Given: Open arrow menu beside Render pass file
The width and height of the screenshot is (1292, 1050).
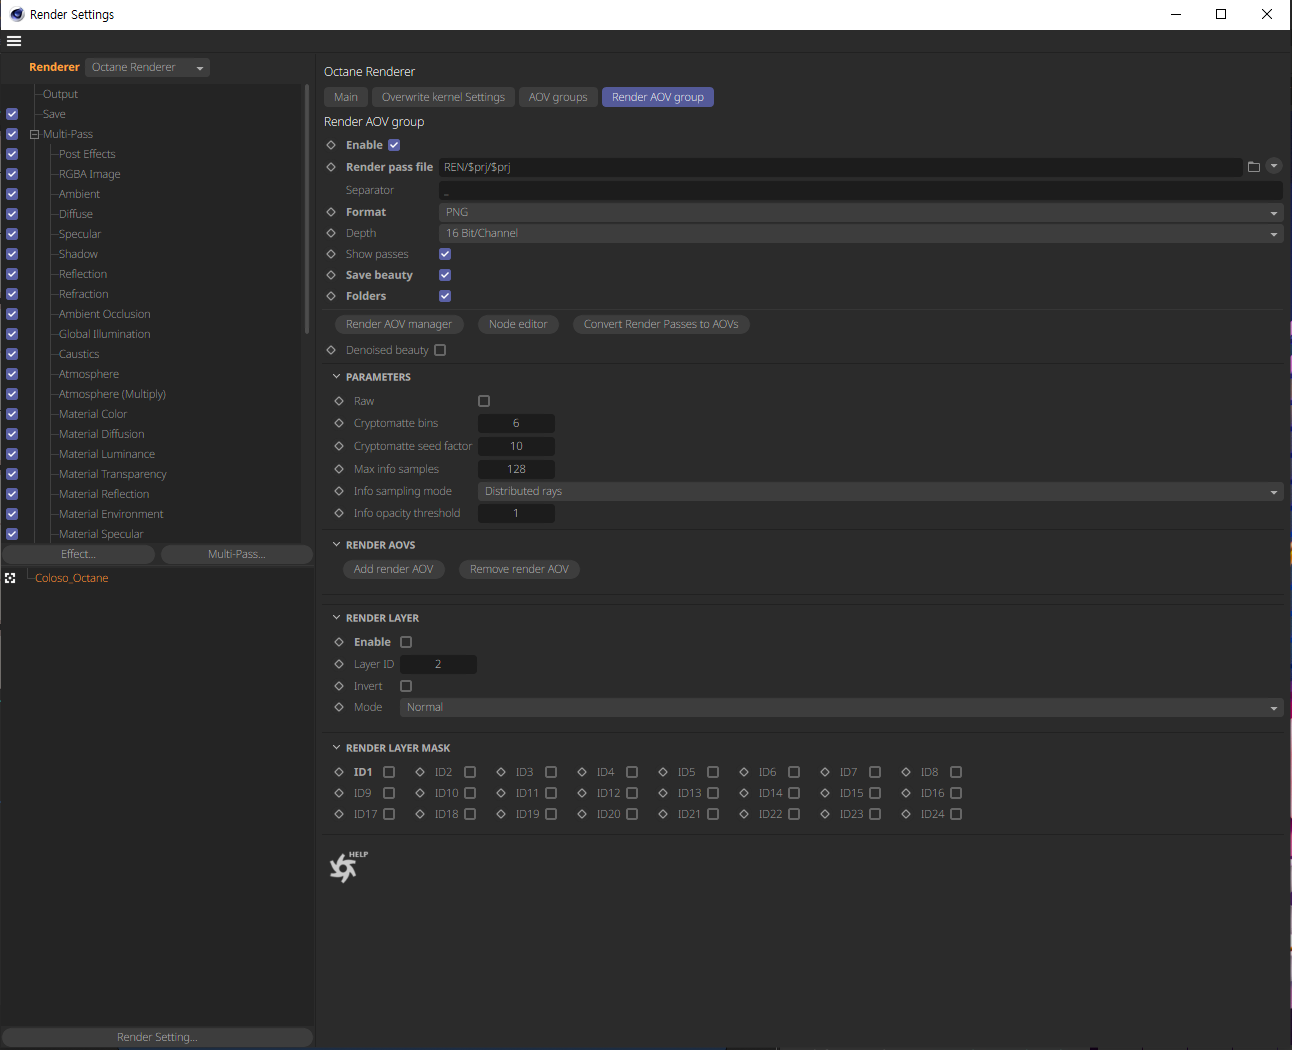Looking at the screenshot, I should (1274, 166).
